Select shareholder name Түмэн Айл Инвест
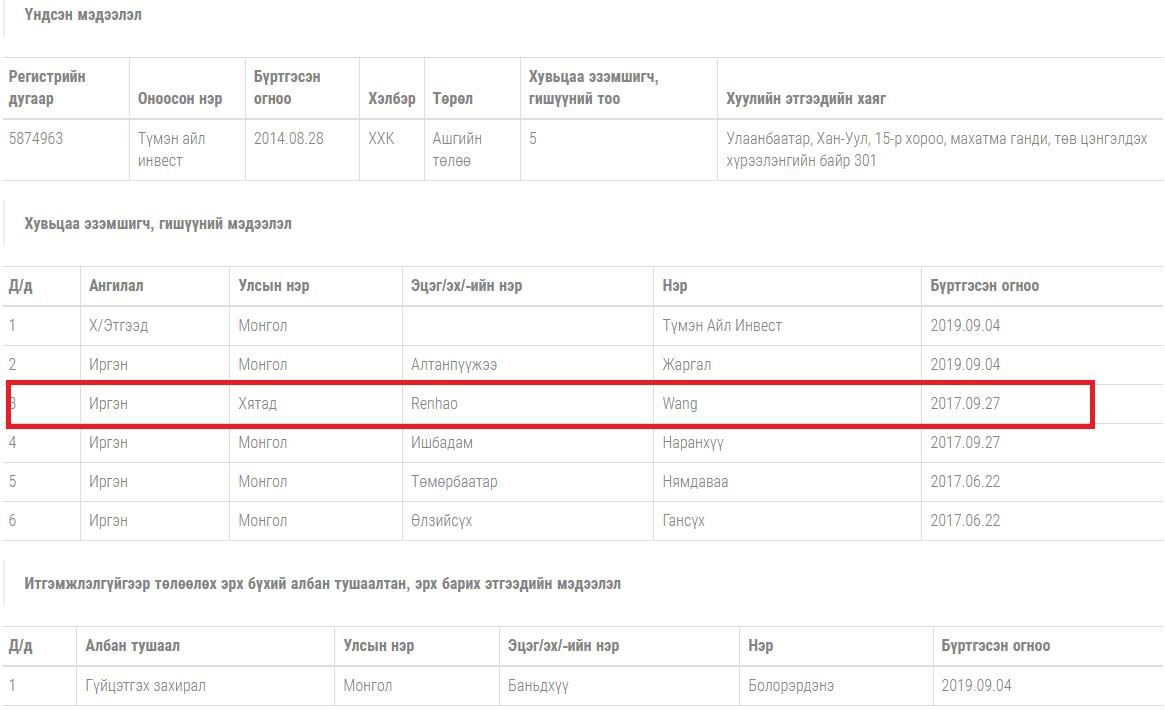This screenshot has height=710, width=1165. point(722,325)
